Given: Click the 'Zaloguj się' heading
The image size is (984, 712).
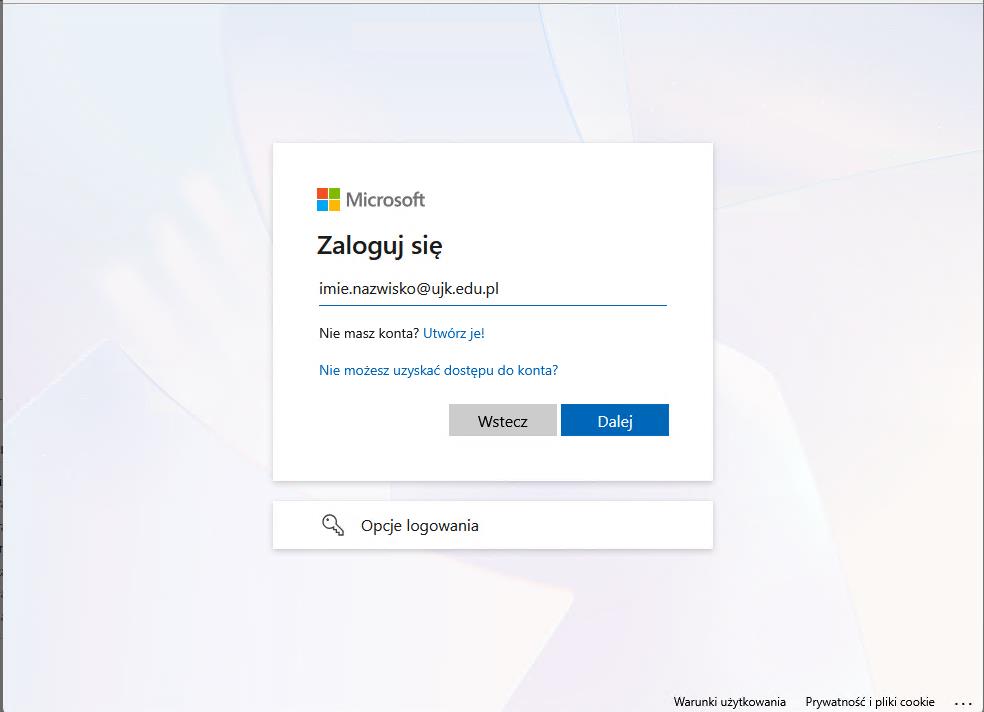Looking at the screenshot, I should pos(380,245).
